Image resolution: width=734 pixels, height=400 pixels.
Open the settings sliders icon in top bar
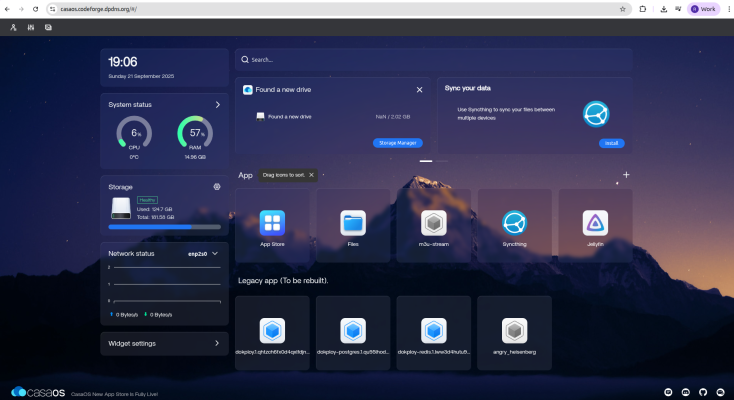tap(31, 28)
